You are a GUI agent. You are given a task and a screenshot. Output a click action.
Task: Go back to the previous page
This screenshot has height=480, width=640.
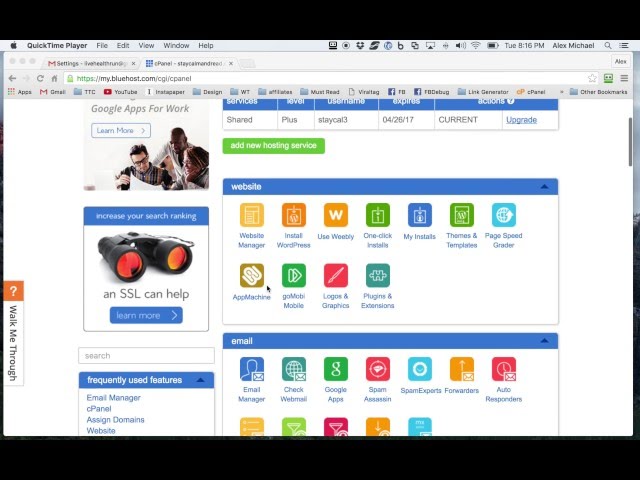click(12, 78)
